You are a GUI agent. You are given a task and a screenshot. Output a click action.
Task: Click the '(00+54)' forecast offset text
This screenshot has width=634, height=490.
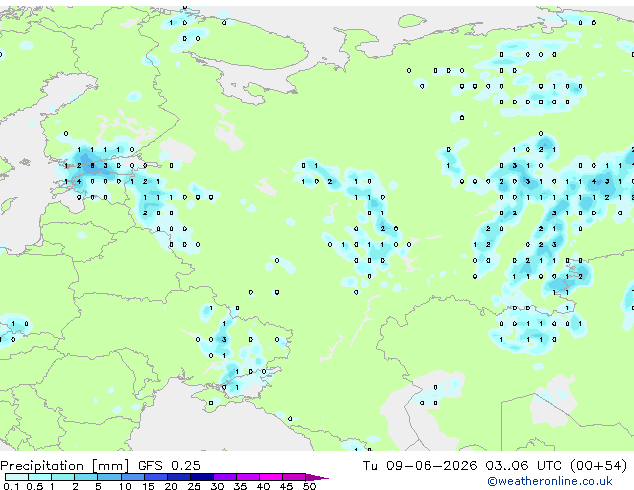[x=599, y=466]
